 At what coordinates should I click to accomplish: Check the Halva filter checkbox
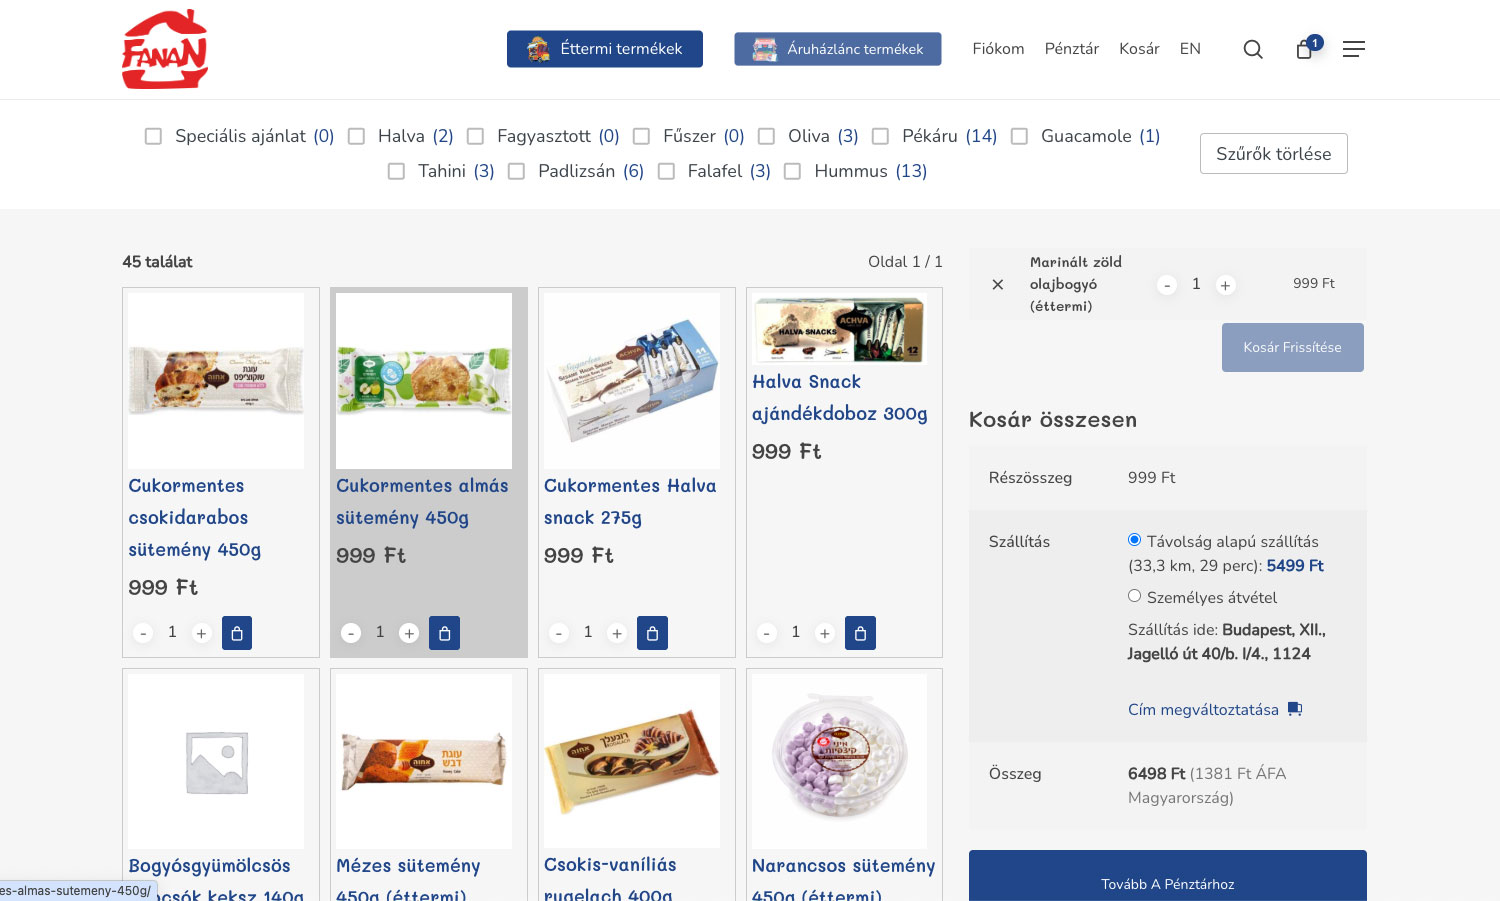click(x=356, y=136)
